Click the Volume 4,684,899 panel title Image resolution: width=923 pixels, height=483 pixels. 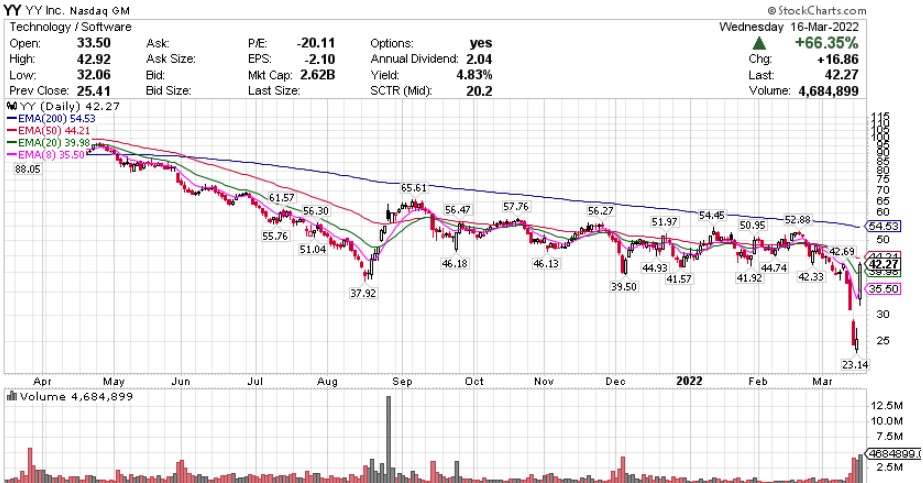coord(77,397)
